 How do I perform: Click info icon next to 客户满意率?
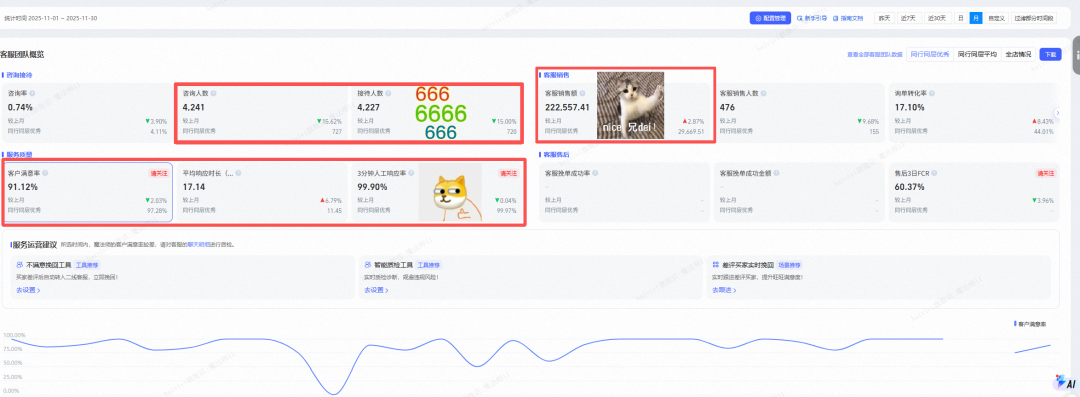[x=45, y=174]
